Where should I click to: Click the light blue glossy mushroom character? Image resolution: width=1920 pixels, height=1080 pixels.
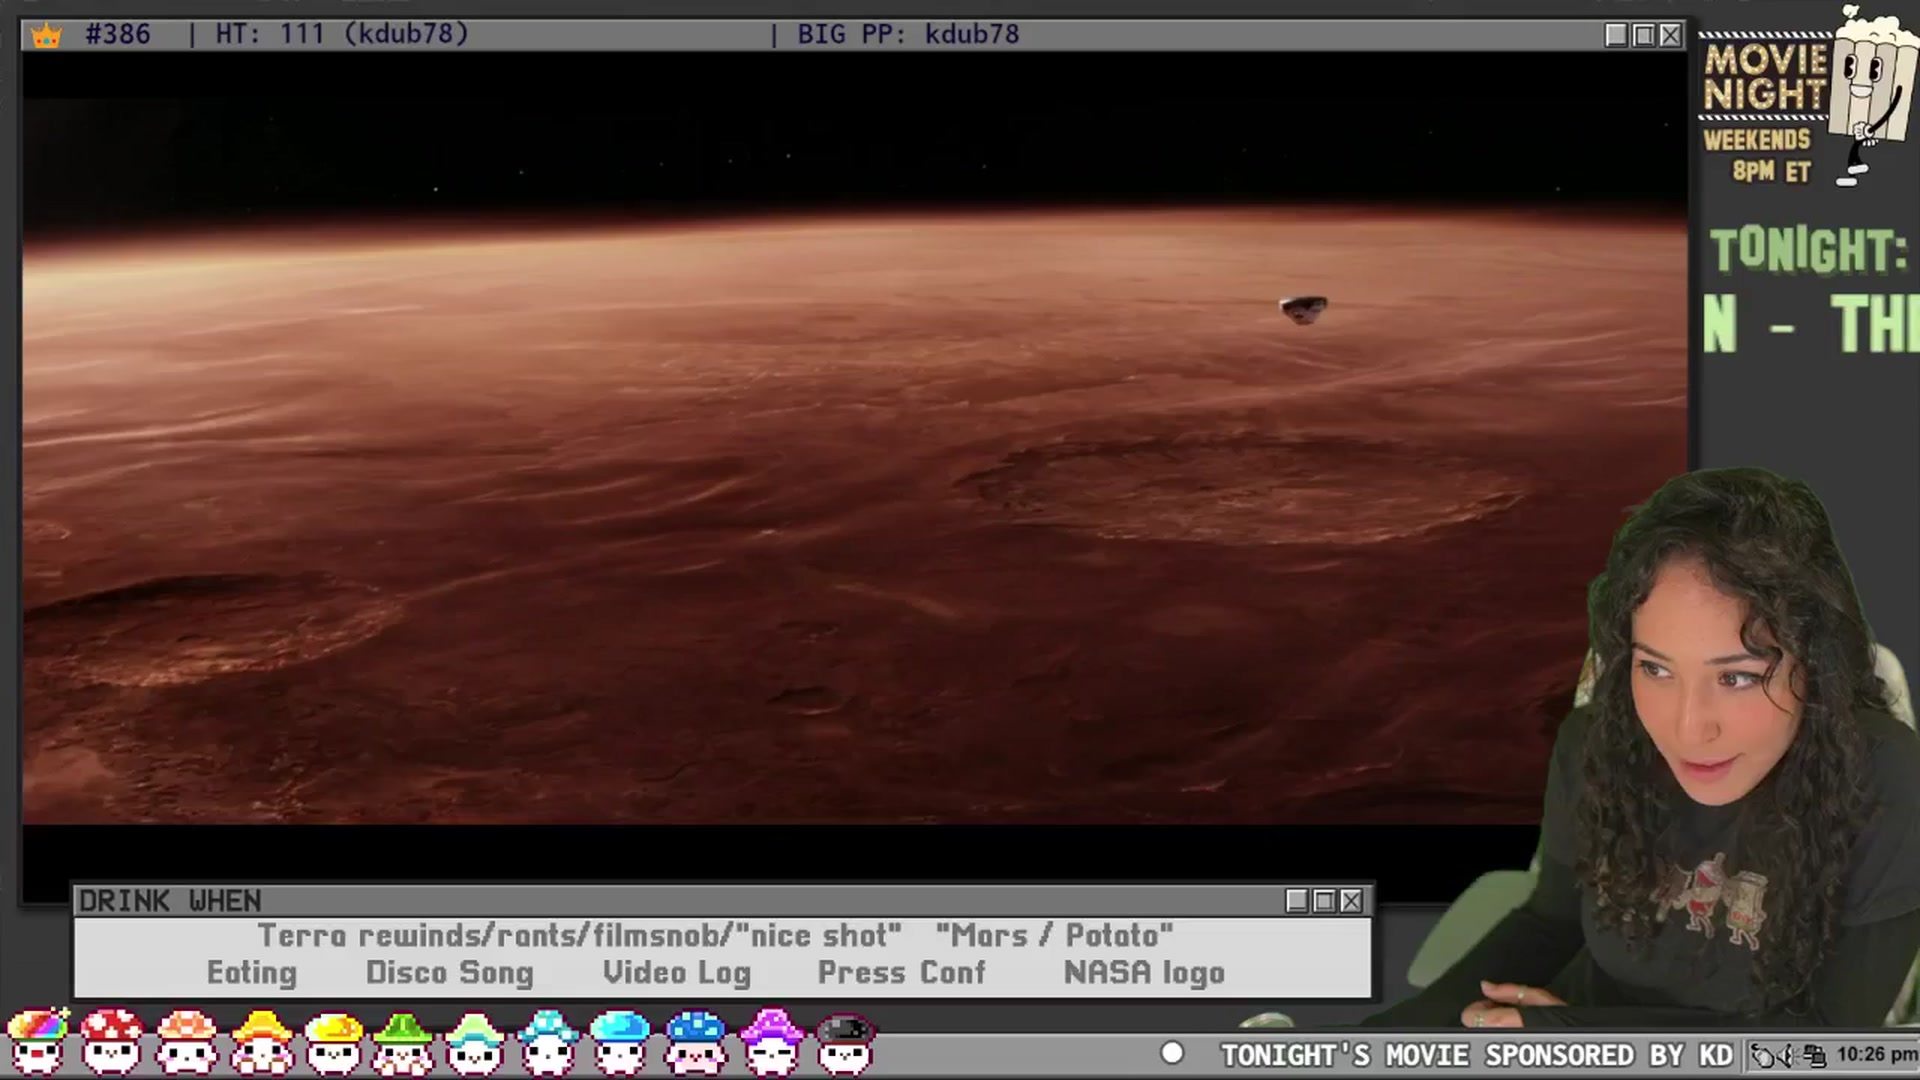(620, 1042)
